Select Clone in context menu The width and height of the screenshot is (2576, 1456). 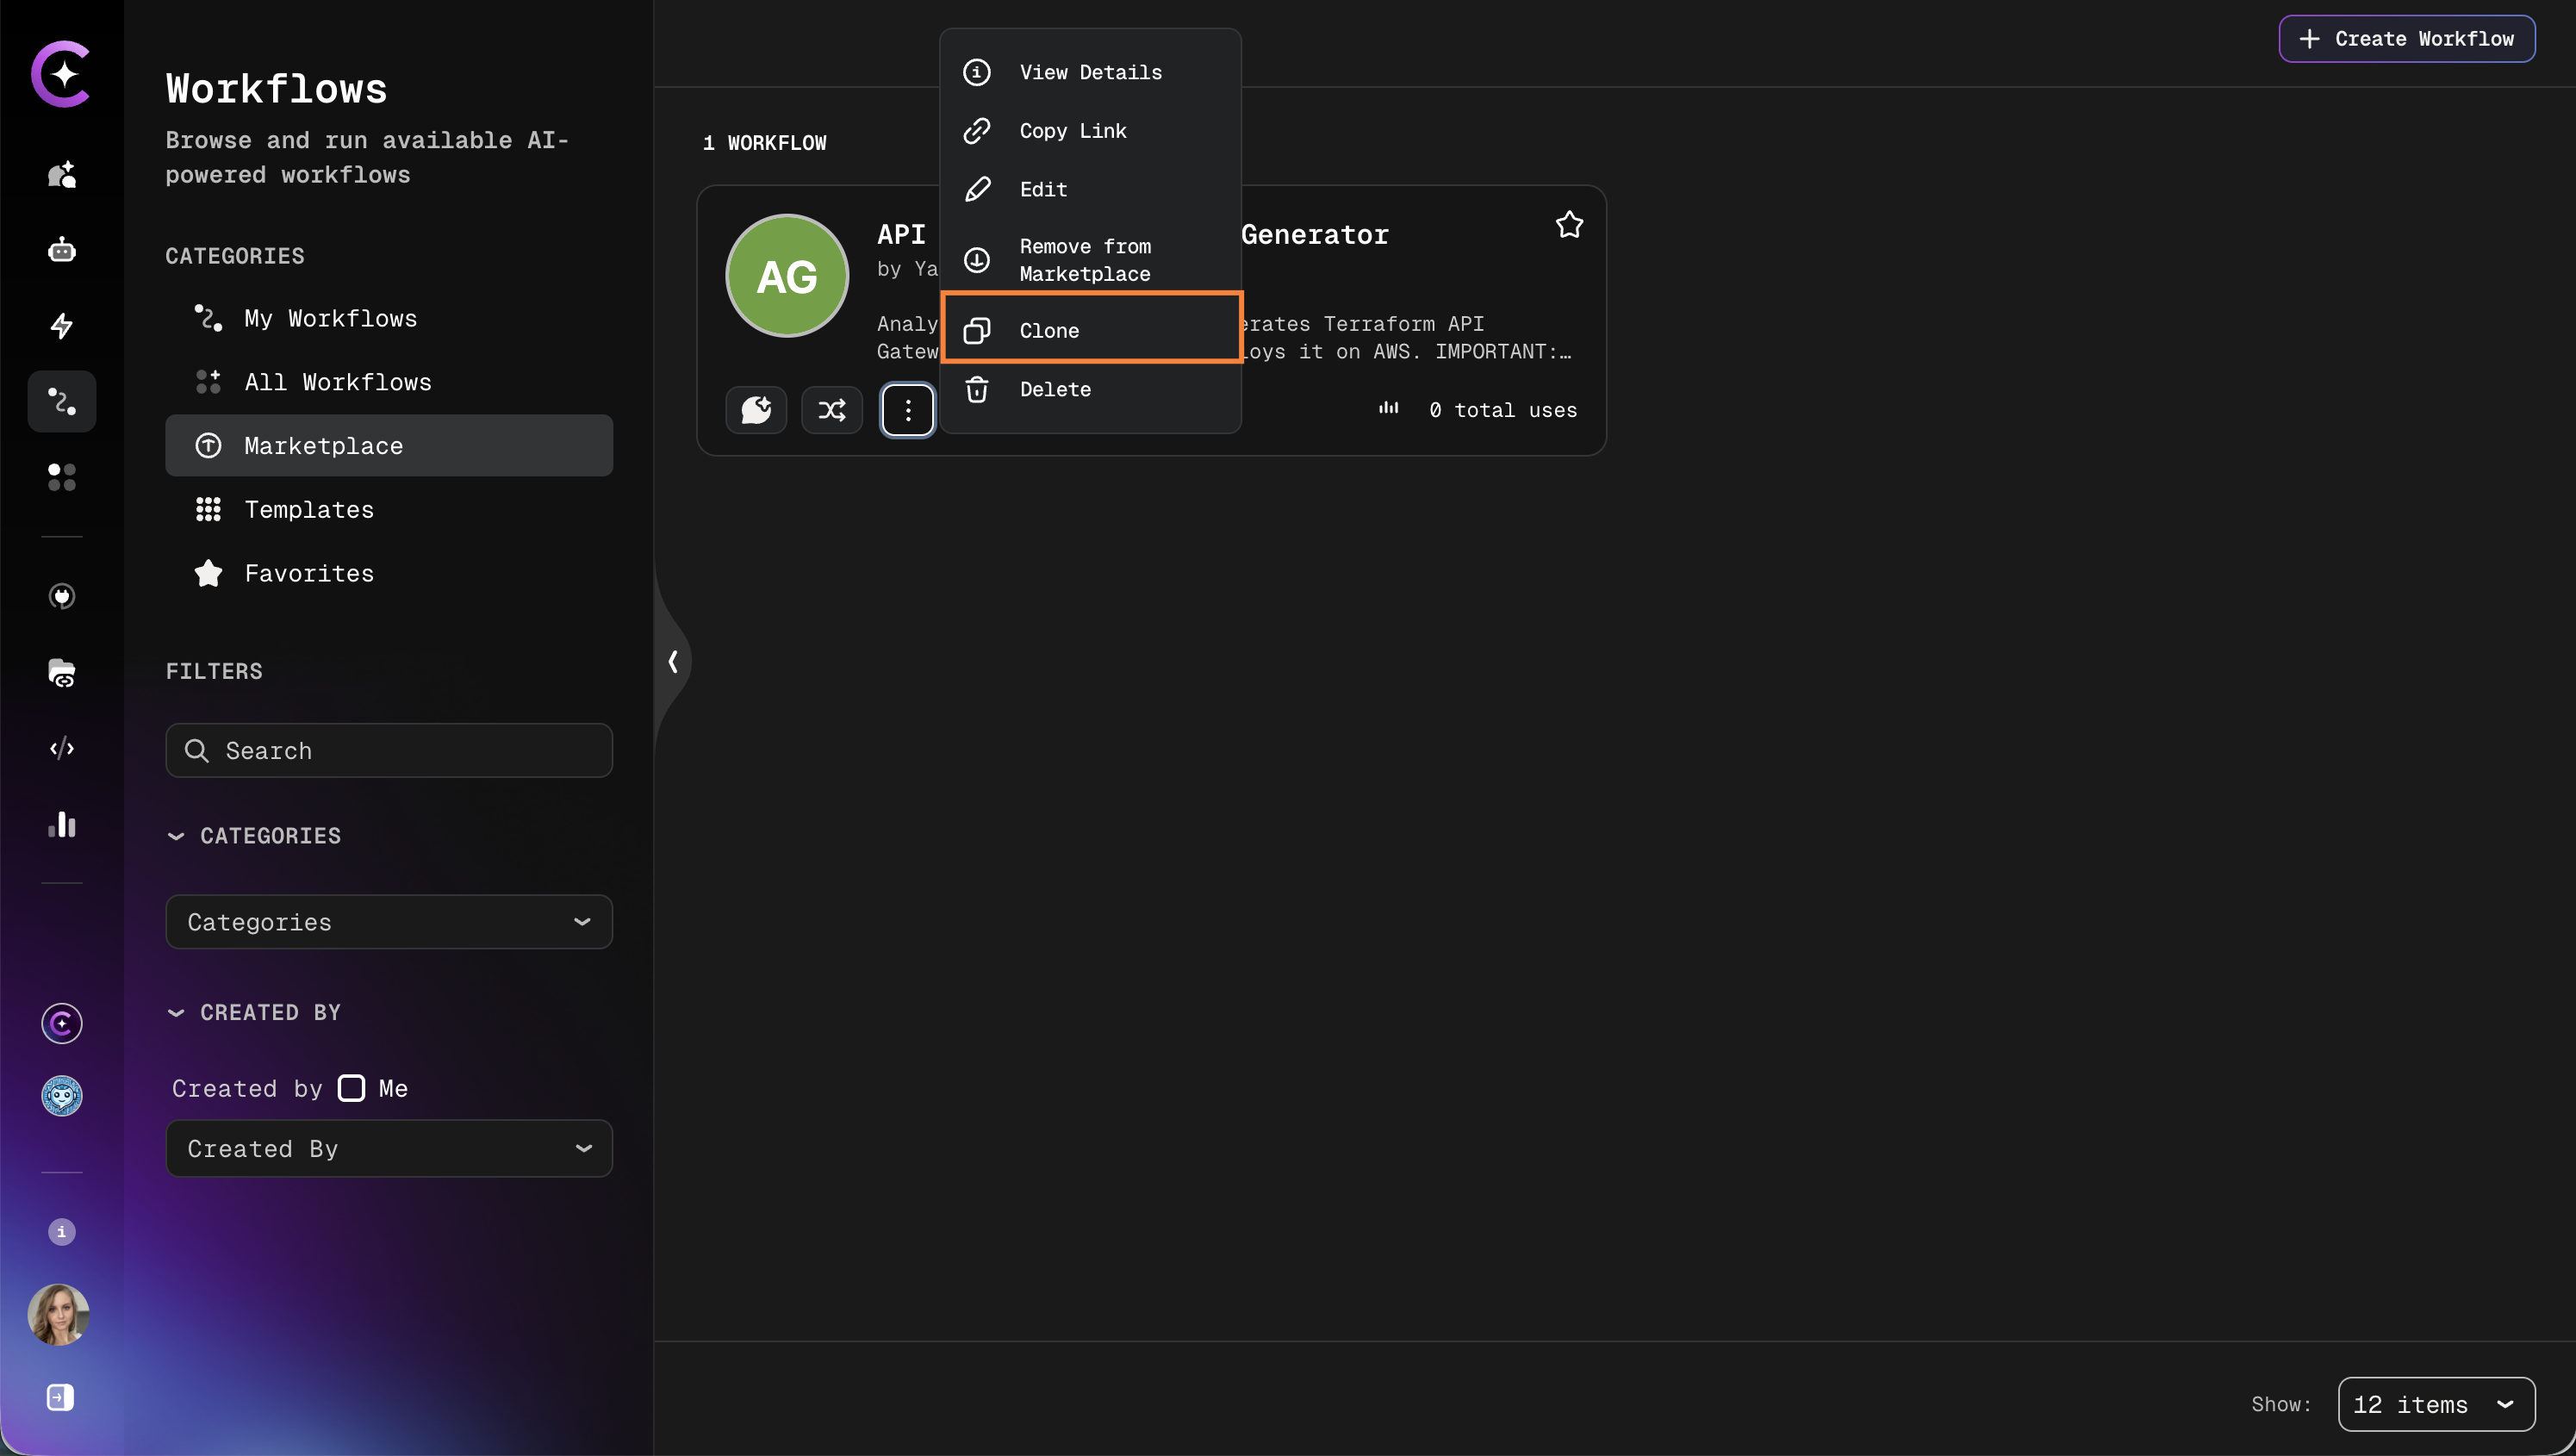click(1091, 330)
